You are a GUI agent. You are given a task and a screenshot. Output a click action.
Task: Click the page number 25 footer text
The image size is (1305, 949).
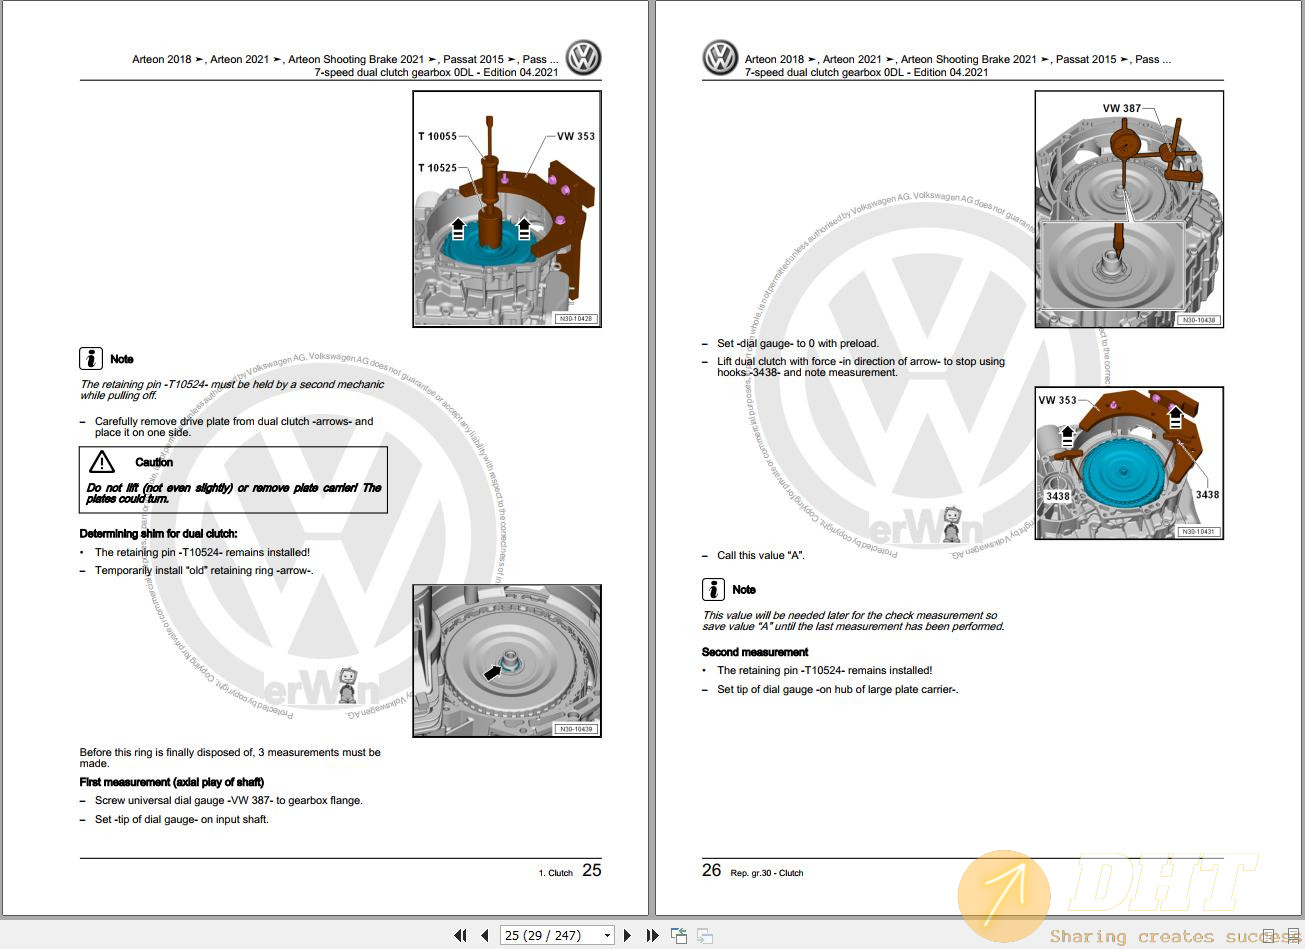(x=592, y=870)
